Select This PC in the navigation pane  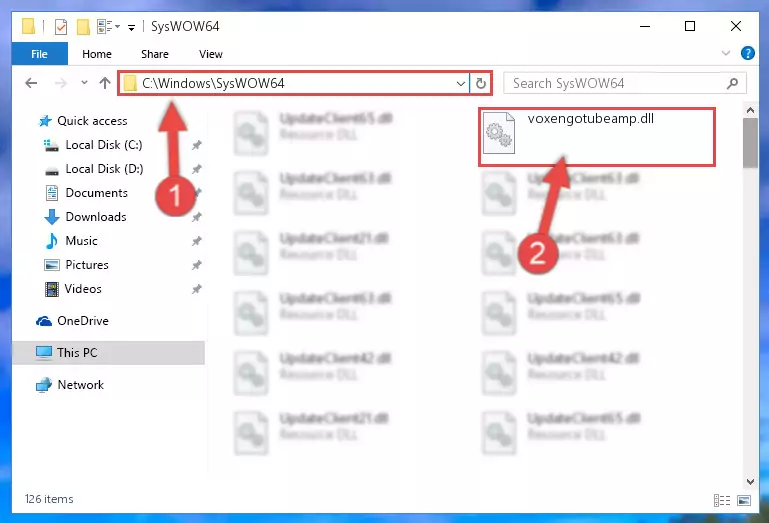point(108,353)
